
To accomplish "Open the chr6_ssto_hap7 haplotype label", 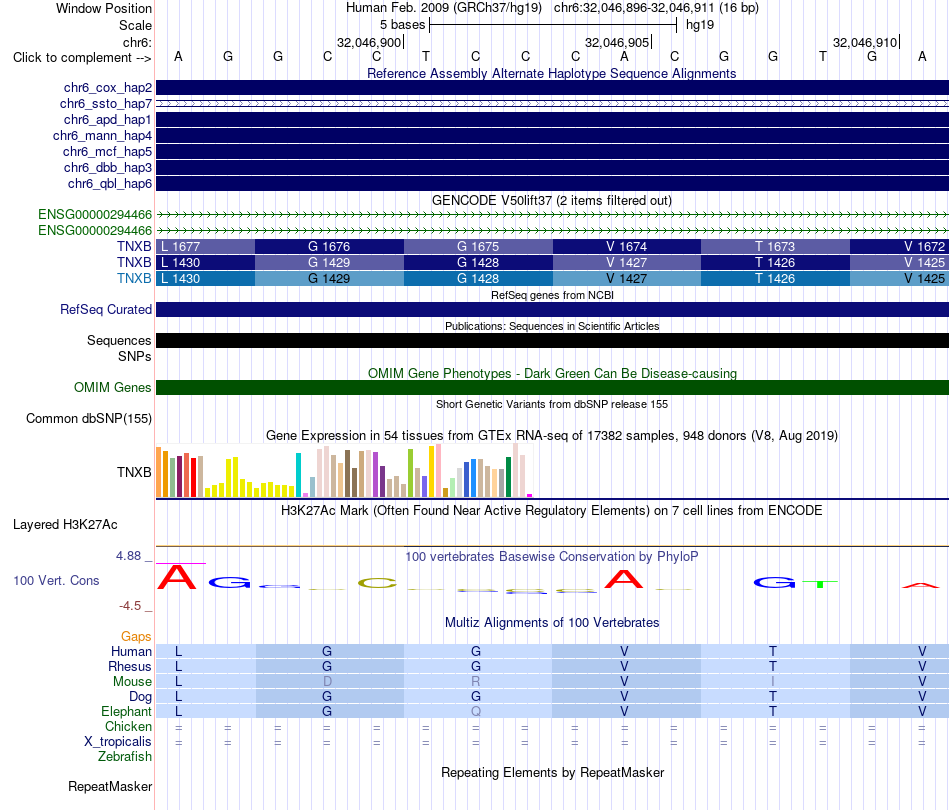I will coord(106,104).
